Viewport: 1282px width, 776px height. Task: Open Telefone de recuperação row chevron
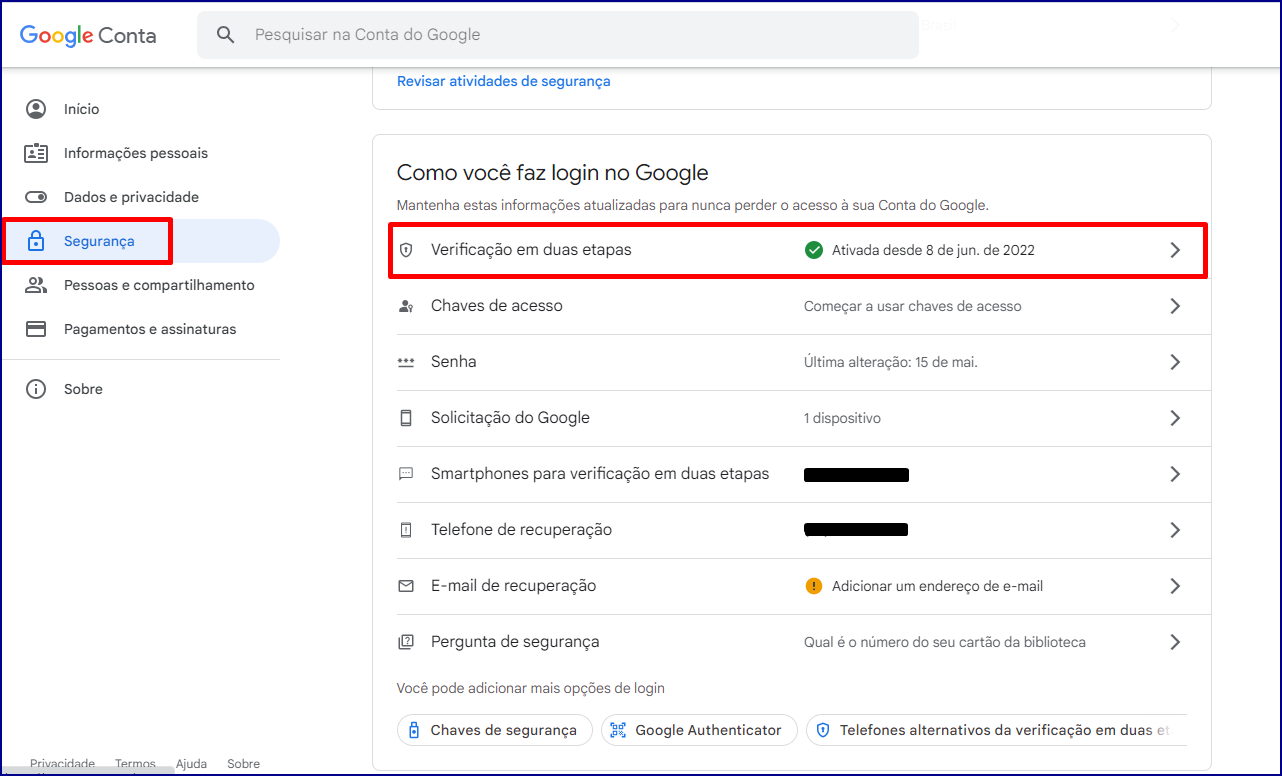click(x=1175, y=530)
